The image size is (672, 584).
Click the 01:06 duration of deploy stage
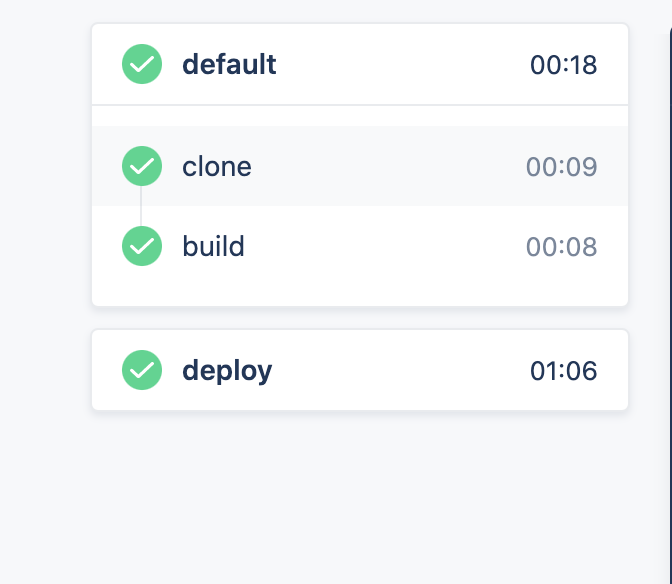(563, 371)
